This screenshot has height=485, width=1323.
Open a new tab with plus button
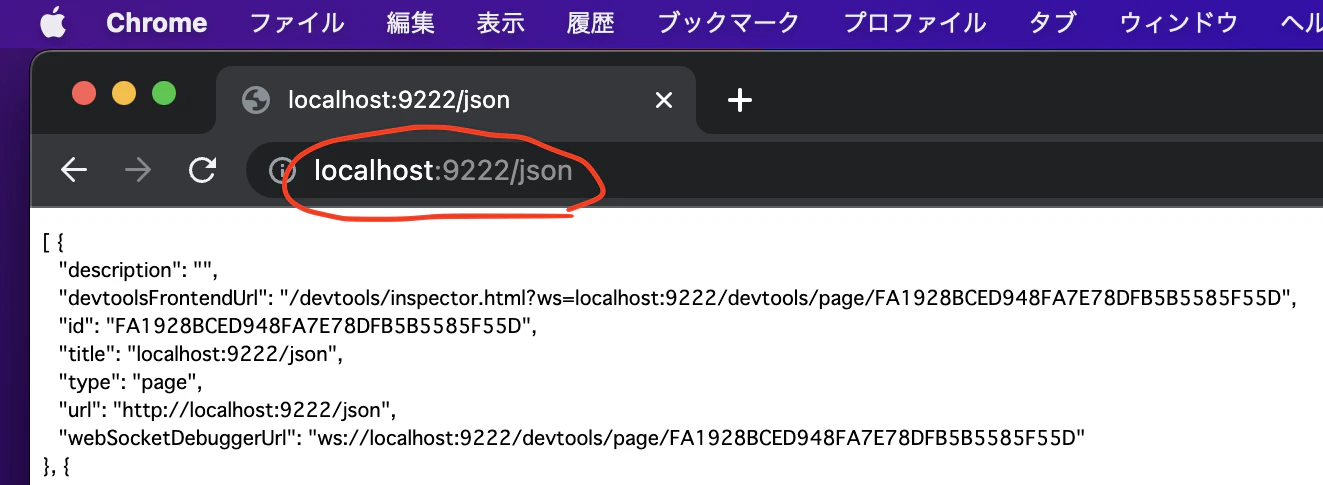coord(739,100)
